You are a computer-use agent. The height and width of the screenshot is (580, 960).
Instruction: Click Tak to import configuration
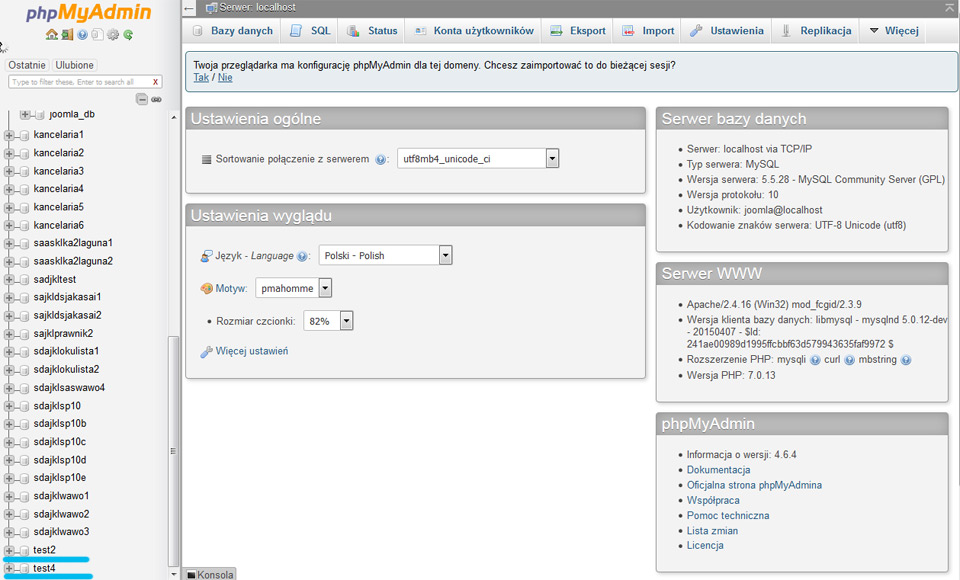[x=201, y=77]
